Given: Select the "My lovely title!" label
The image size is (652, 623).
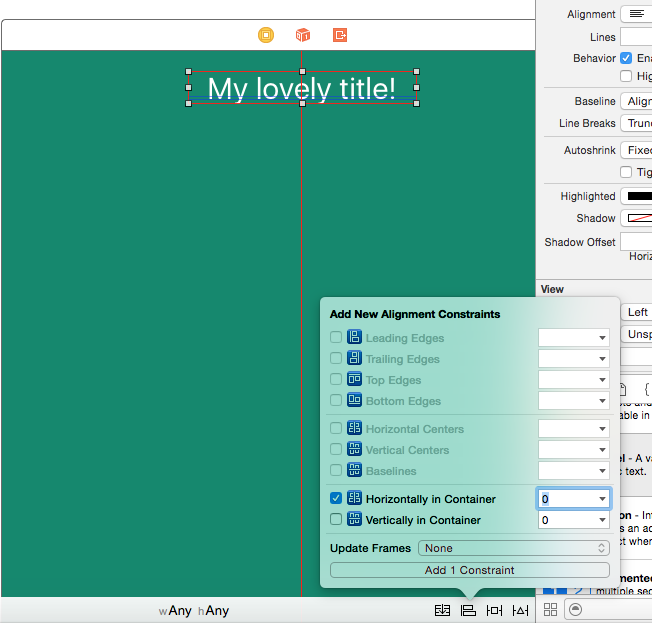Looking at the screenshot, I should point(302,89).
